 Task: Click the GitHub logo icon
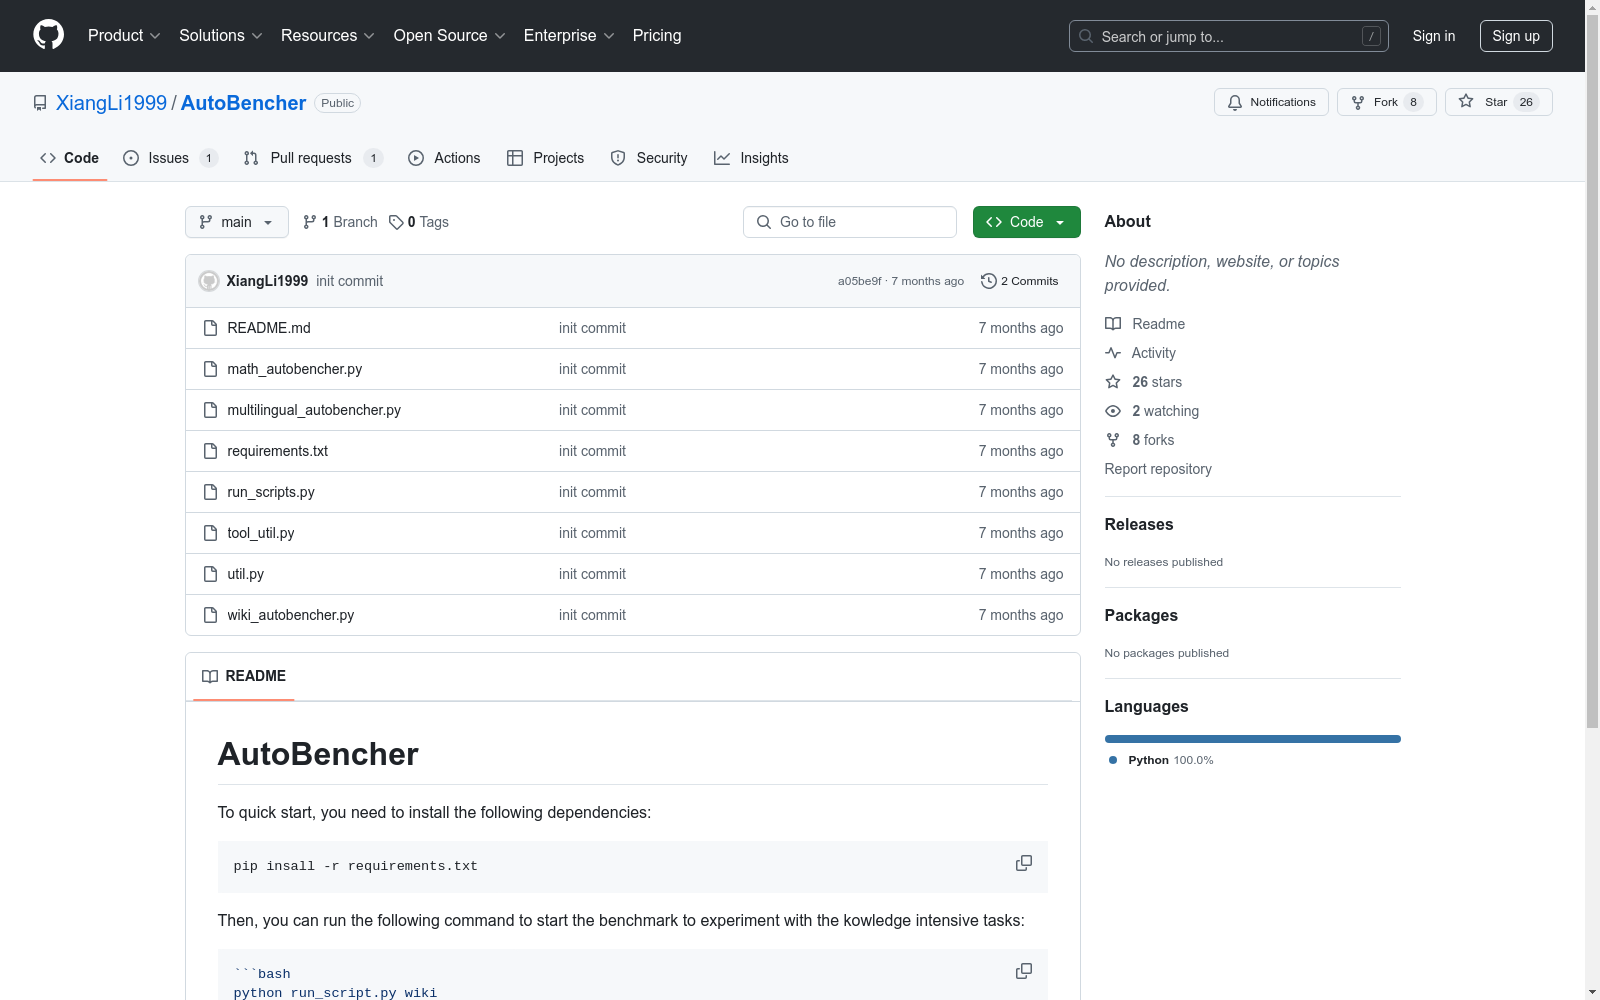coord(48,35)
